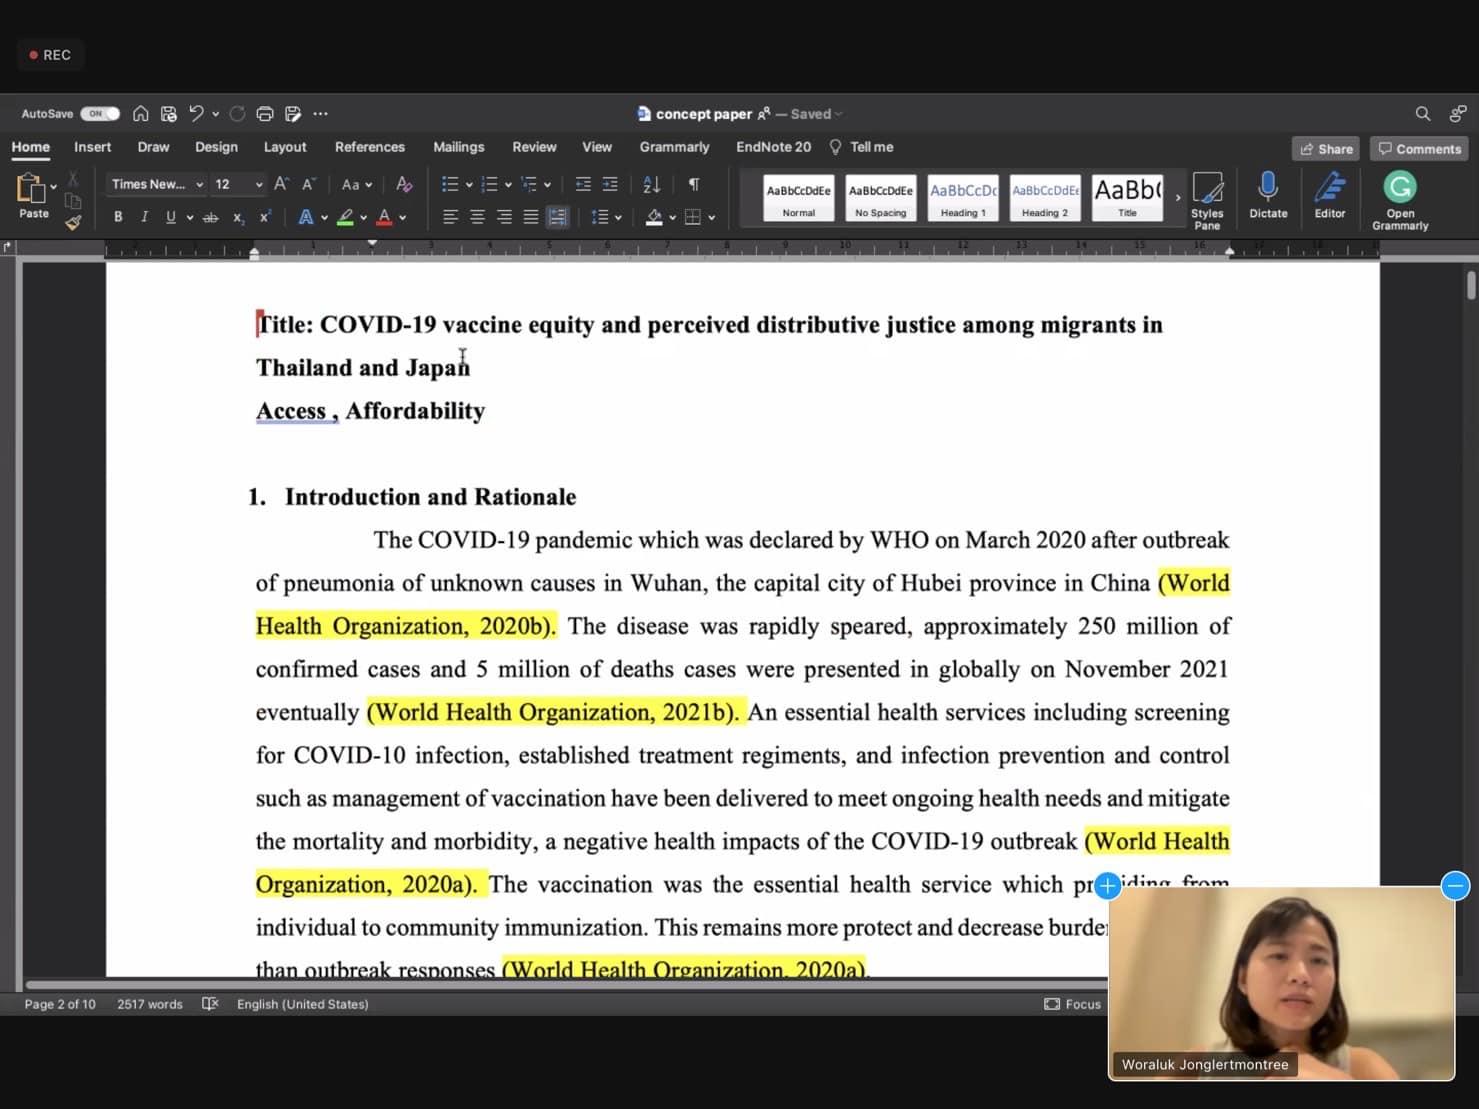Show paragraph marks with pilcrow icon
The width and height of the screenshot is (1479, 1109).
(694, 184)
